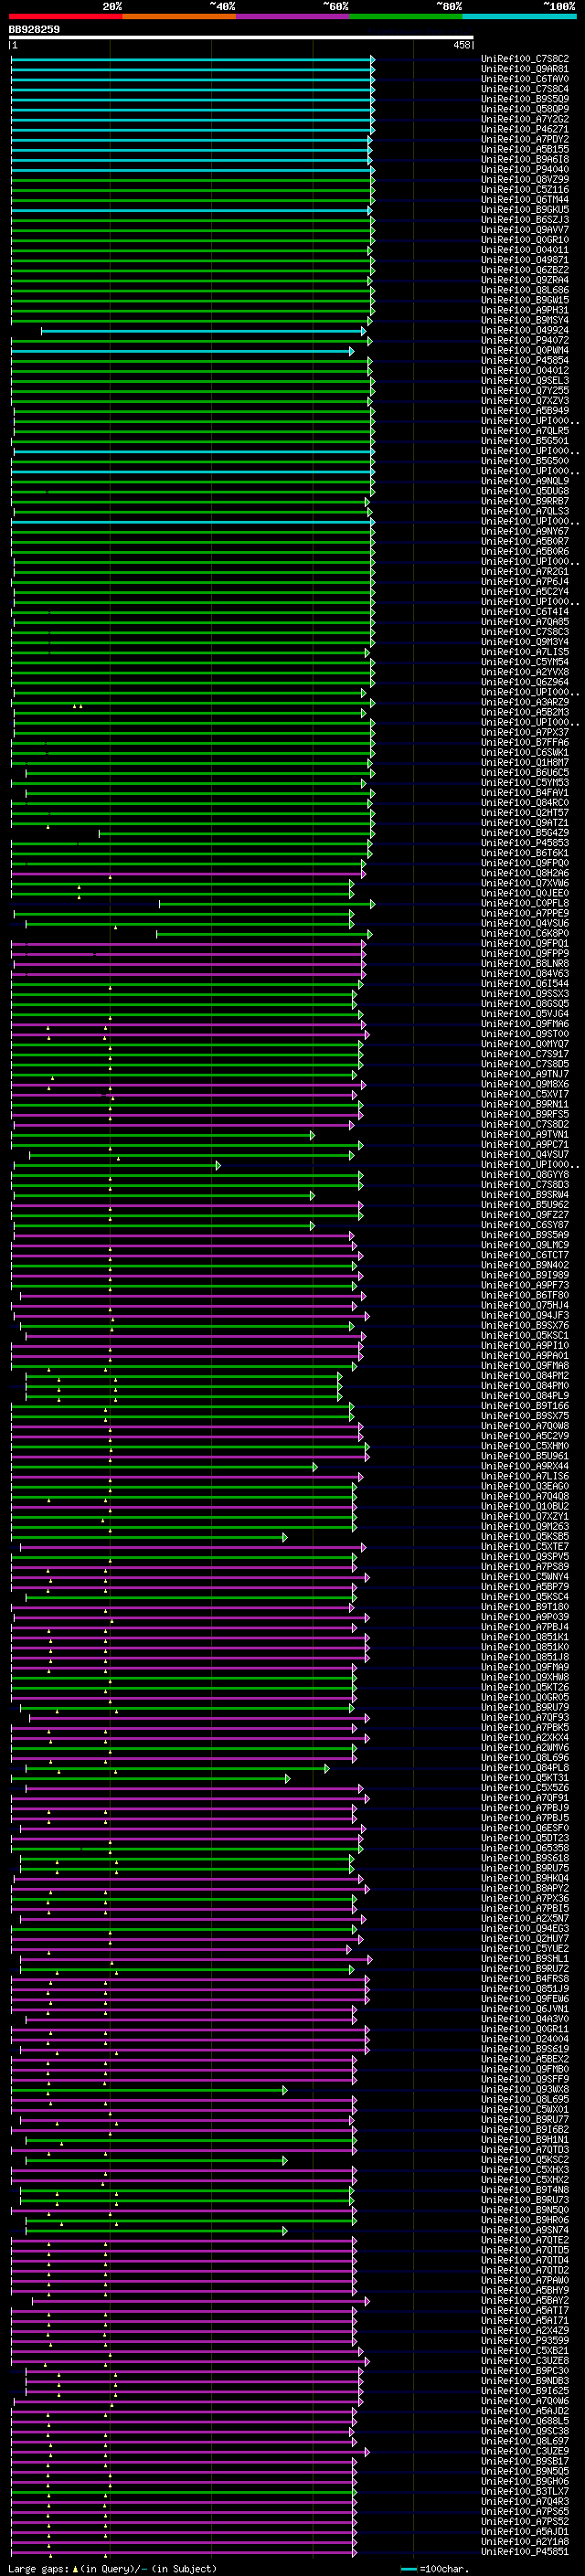585x2576 pixels.
Task: Click the alignment bar of UniRef100_B5G4Z9
Action: (236, 833)
